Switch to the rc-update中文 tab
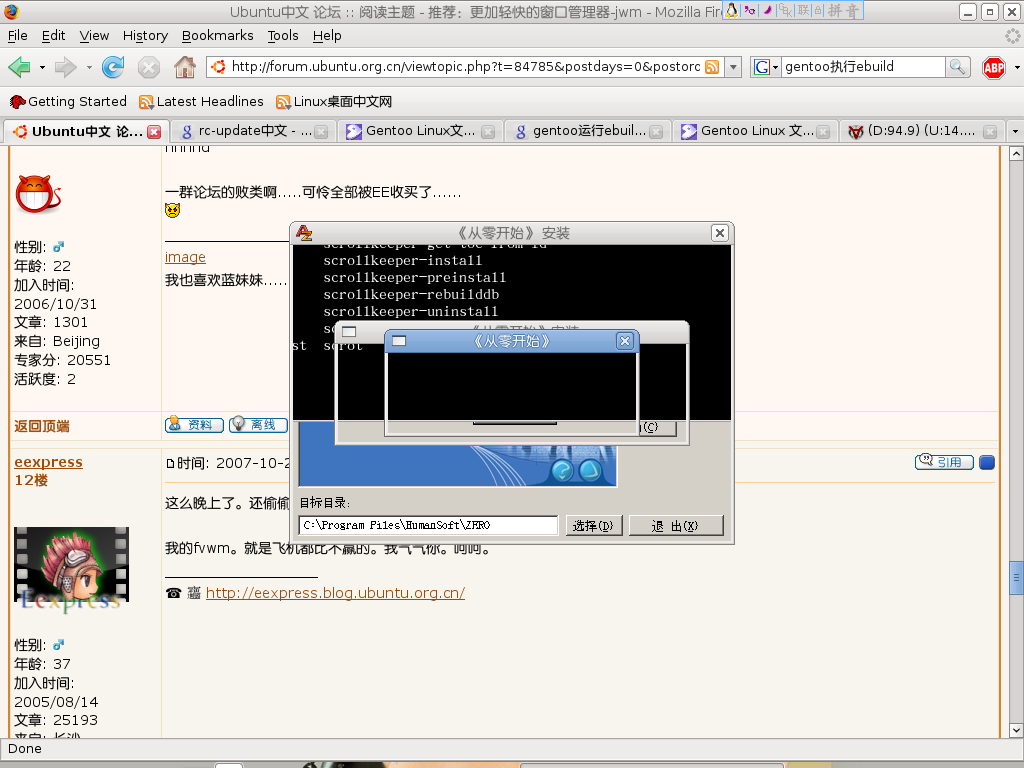 253,131
